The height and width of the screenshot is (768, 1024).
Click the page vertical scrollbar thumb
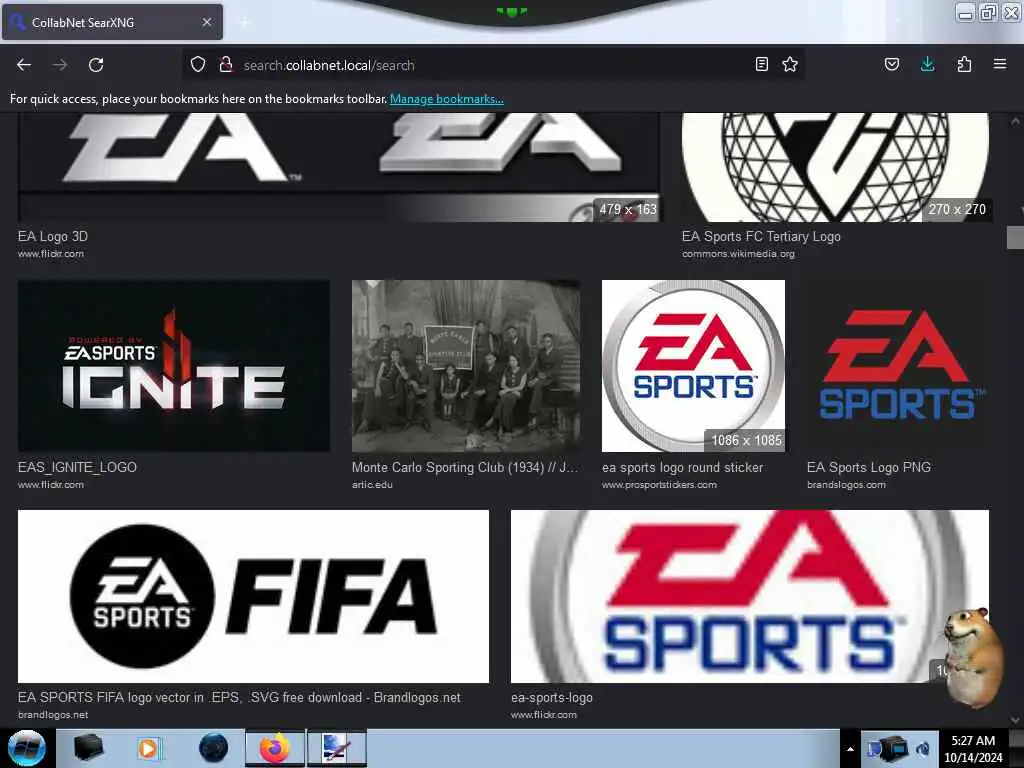click(x=1015, y=238)
